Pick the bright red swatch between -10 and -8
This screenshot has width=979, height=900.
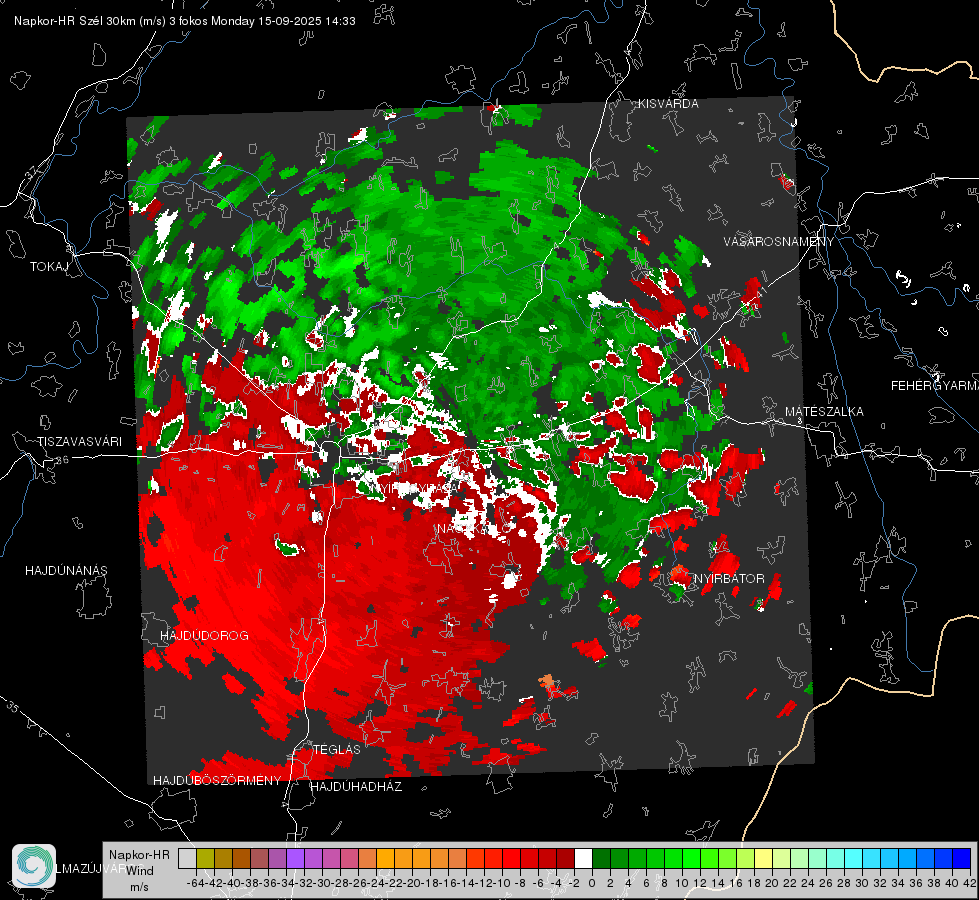pos(511,859)
